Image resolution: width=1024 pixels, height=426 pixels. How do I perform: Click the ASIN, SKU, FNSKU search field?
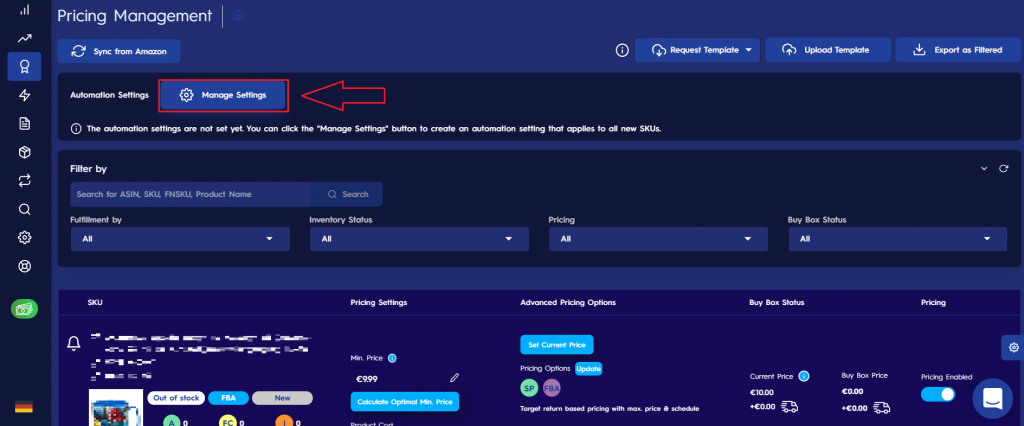(x=191, y=194)
